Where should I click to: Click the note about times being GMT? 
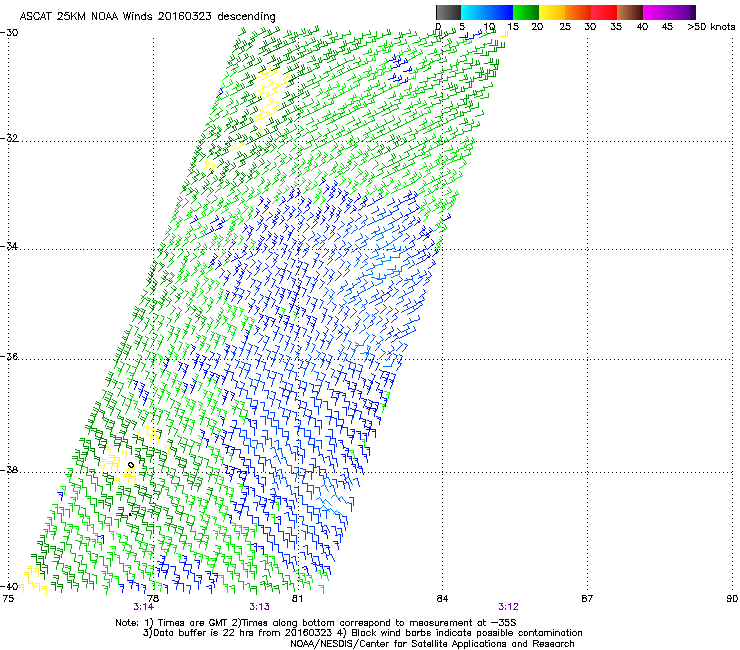315,623
